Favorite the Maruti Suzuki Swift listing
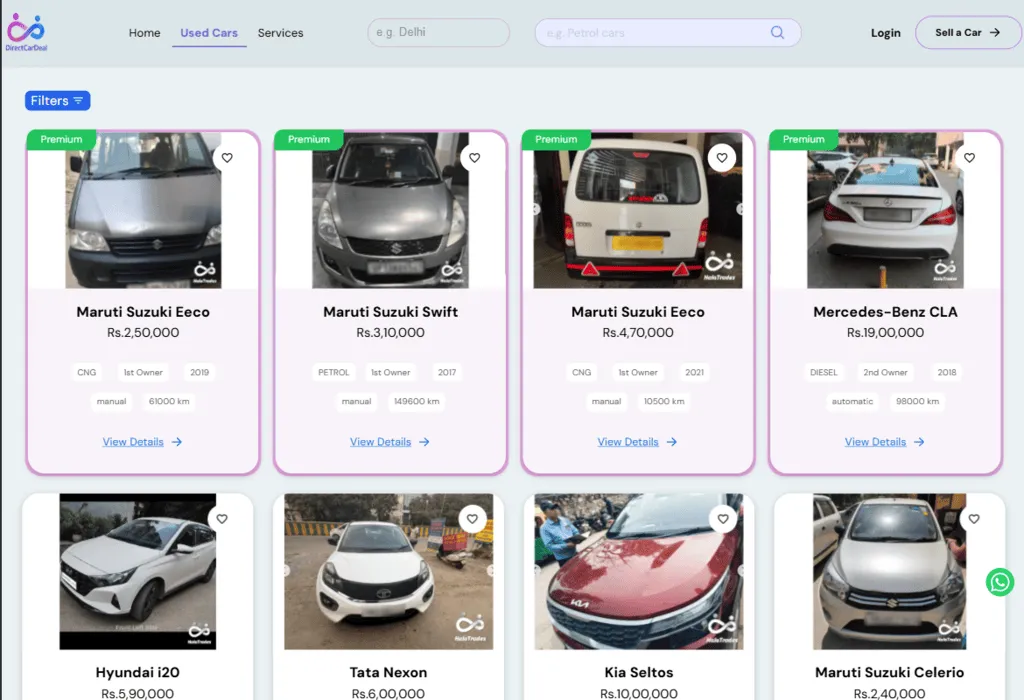The image size is (1024, 700). click(x=474, y=158)
